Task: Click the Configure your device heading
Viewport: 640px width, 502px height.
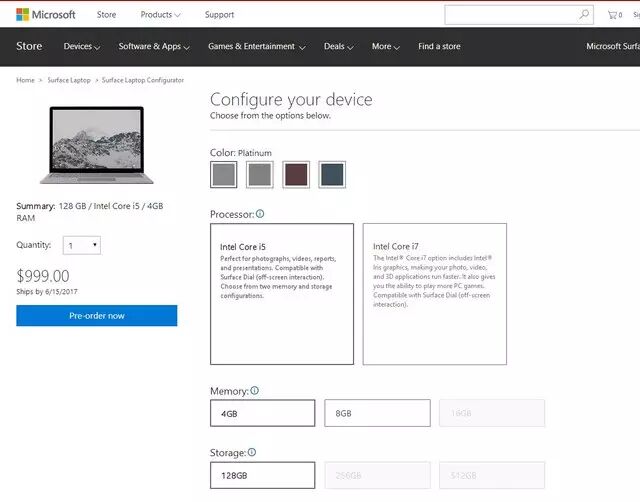Action: [x=291, y=100]
